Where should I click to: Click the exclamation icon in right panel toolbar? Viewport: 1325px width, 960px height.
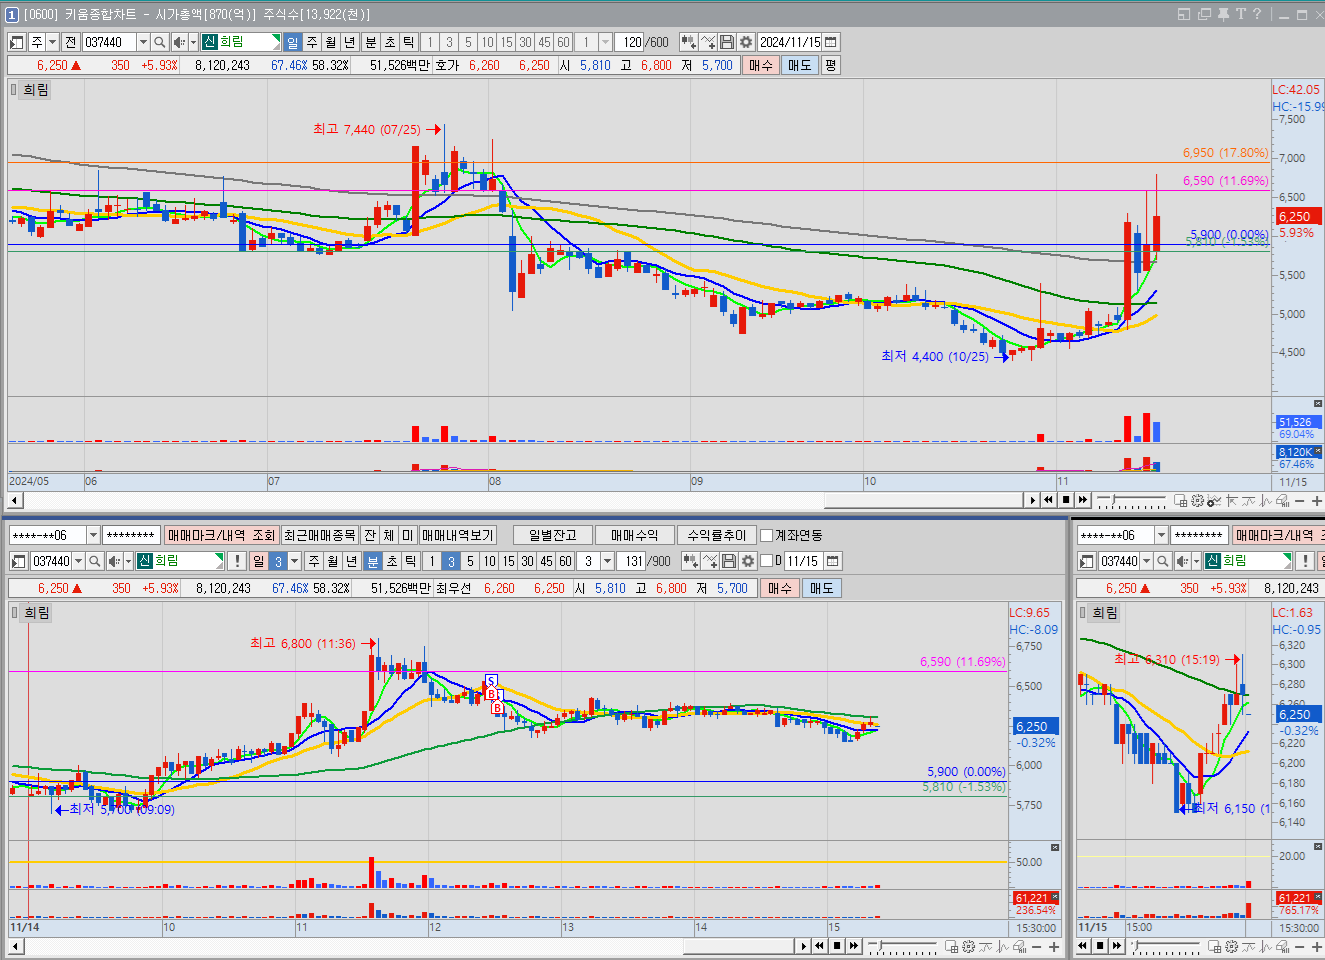coord(1305,561)
